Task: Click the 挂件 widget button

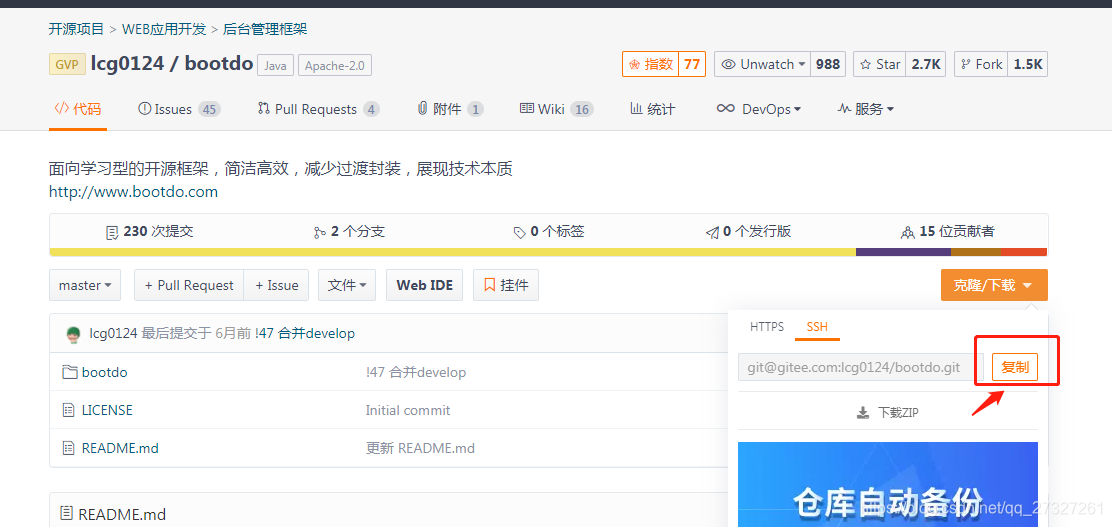Action: pos(506,285)
